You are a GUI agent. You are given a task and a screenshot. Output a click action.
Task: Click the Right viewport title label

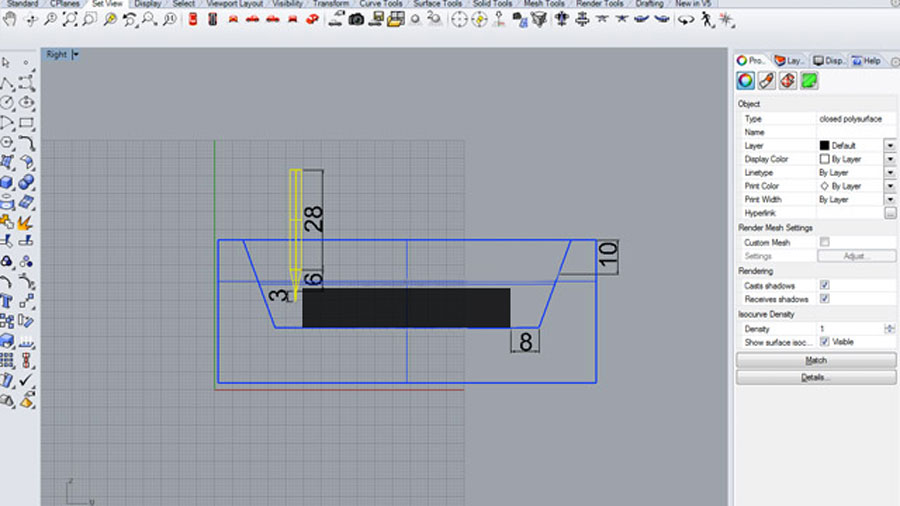(56, 55)
